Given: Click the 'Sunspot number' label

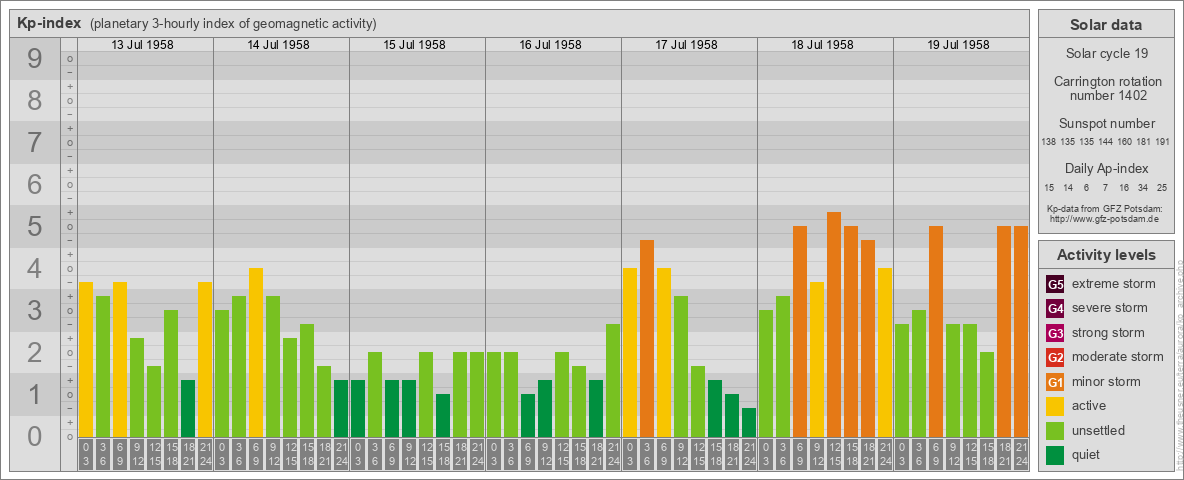Looking at the screenshot, I should tap(1106, 124).
